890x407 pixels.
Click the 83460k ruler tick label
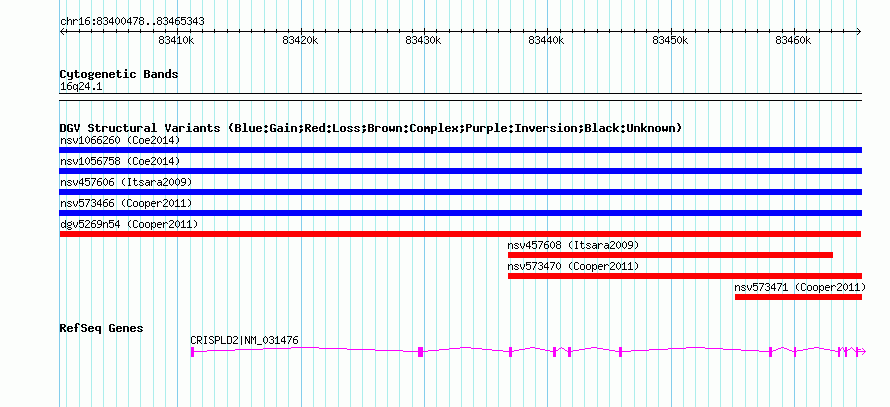point(794,40)
